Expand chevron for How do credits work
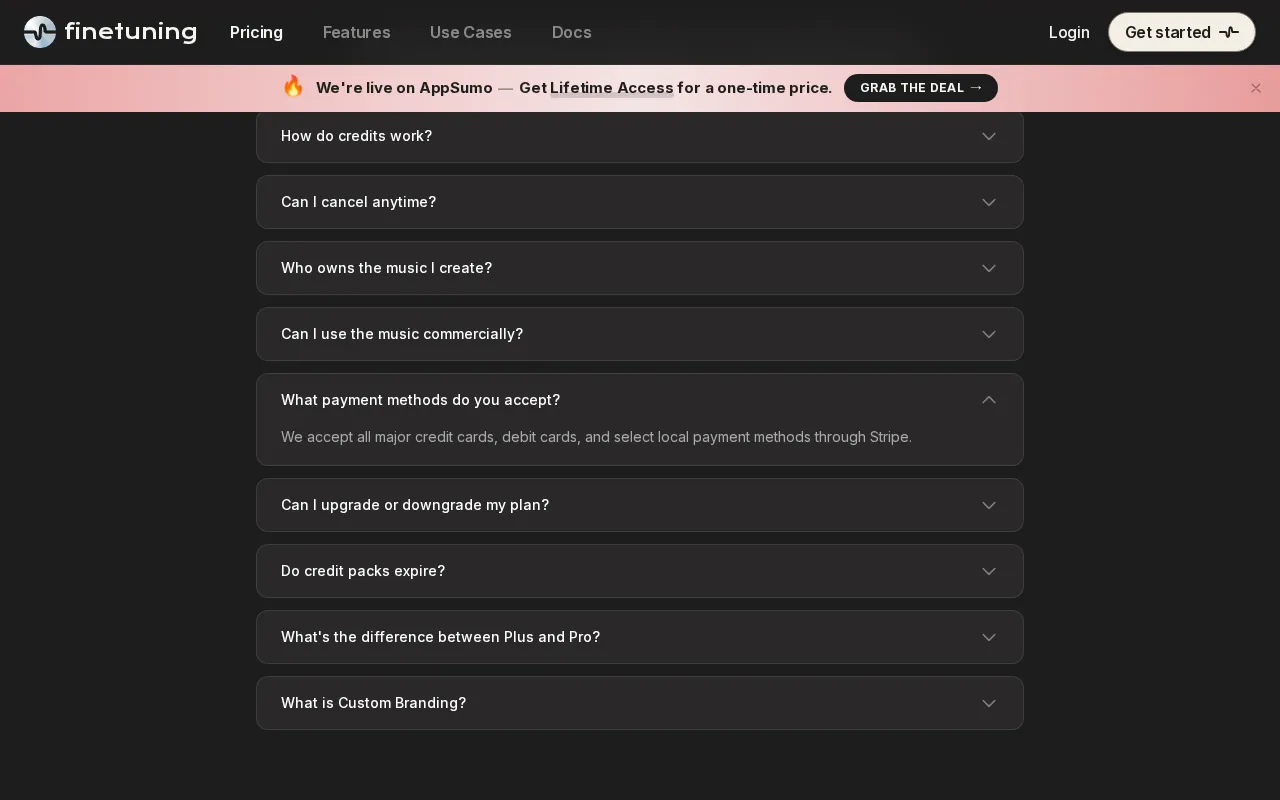Screen dimensions: 1280x800 (x=989, y=136)
